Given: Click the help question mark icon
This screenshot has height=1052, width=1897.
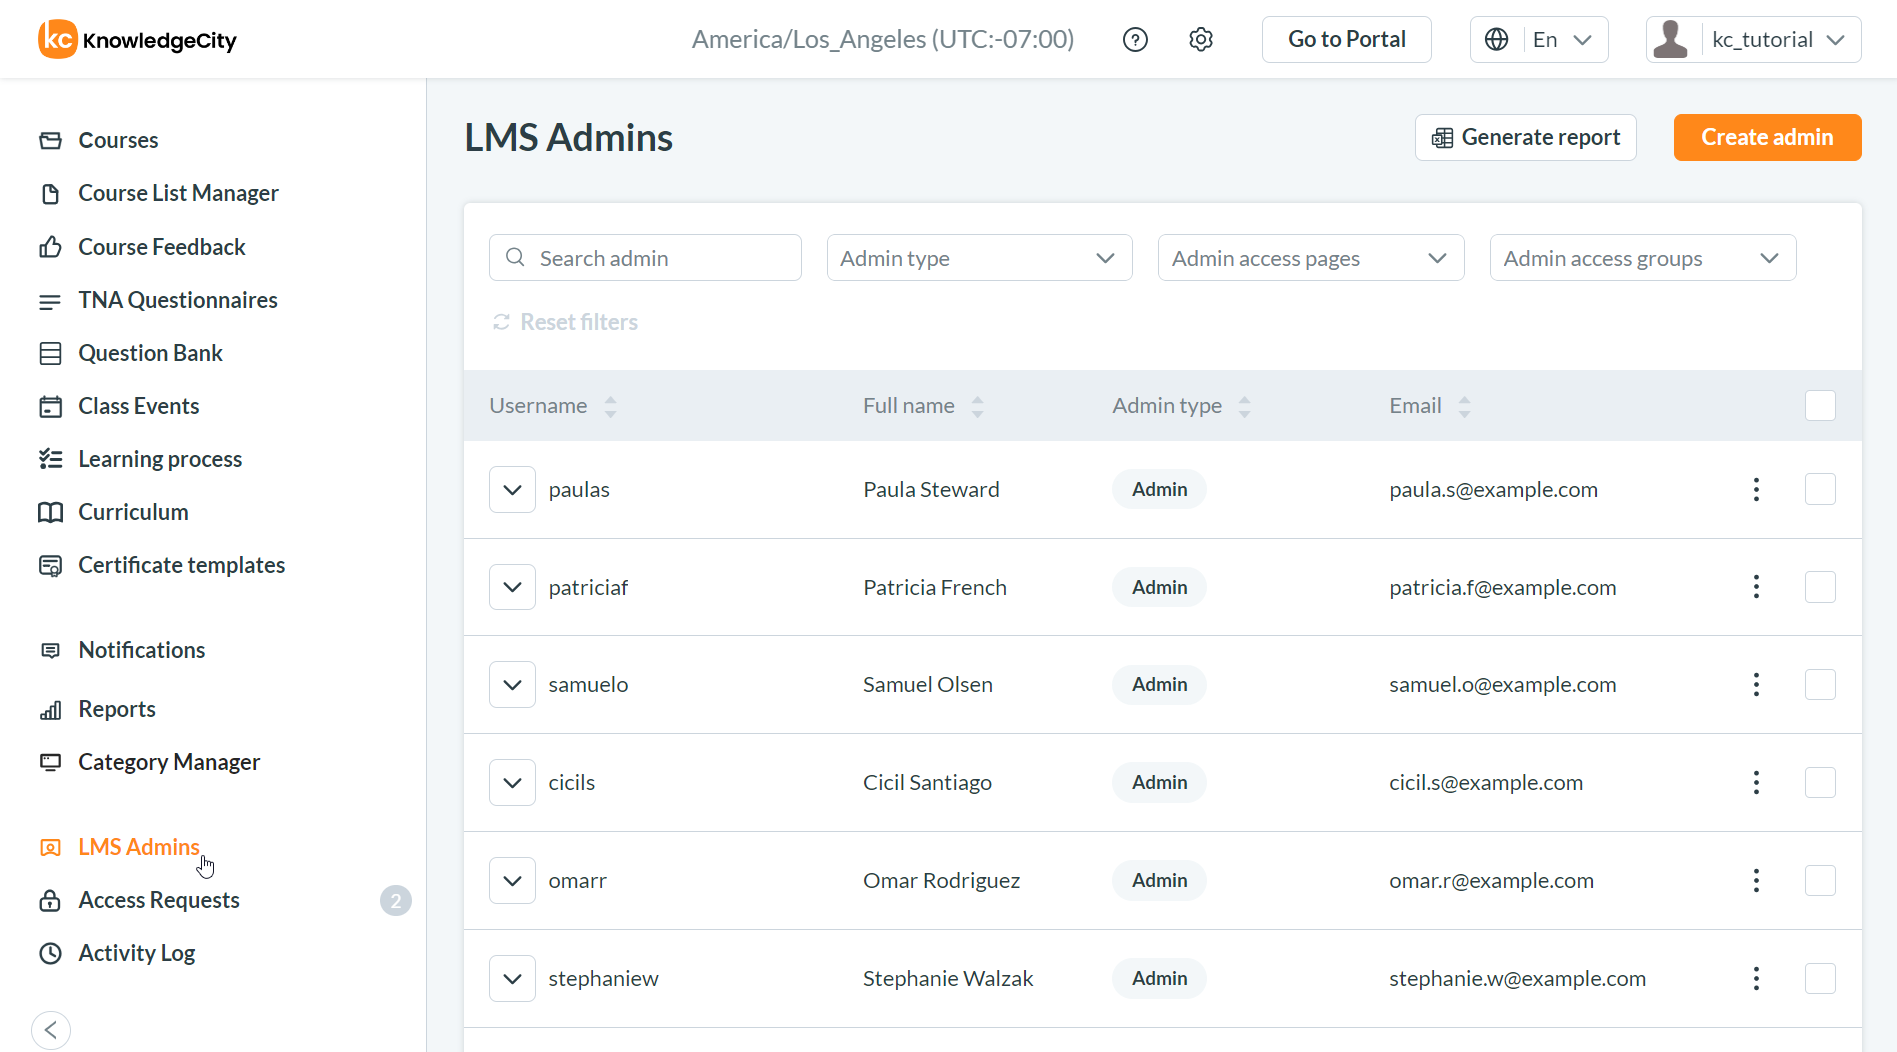Looking at the screenshot, I should tap(1135, 39).
